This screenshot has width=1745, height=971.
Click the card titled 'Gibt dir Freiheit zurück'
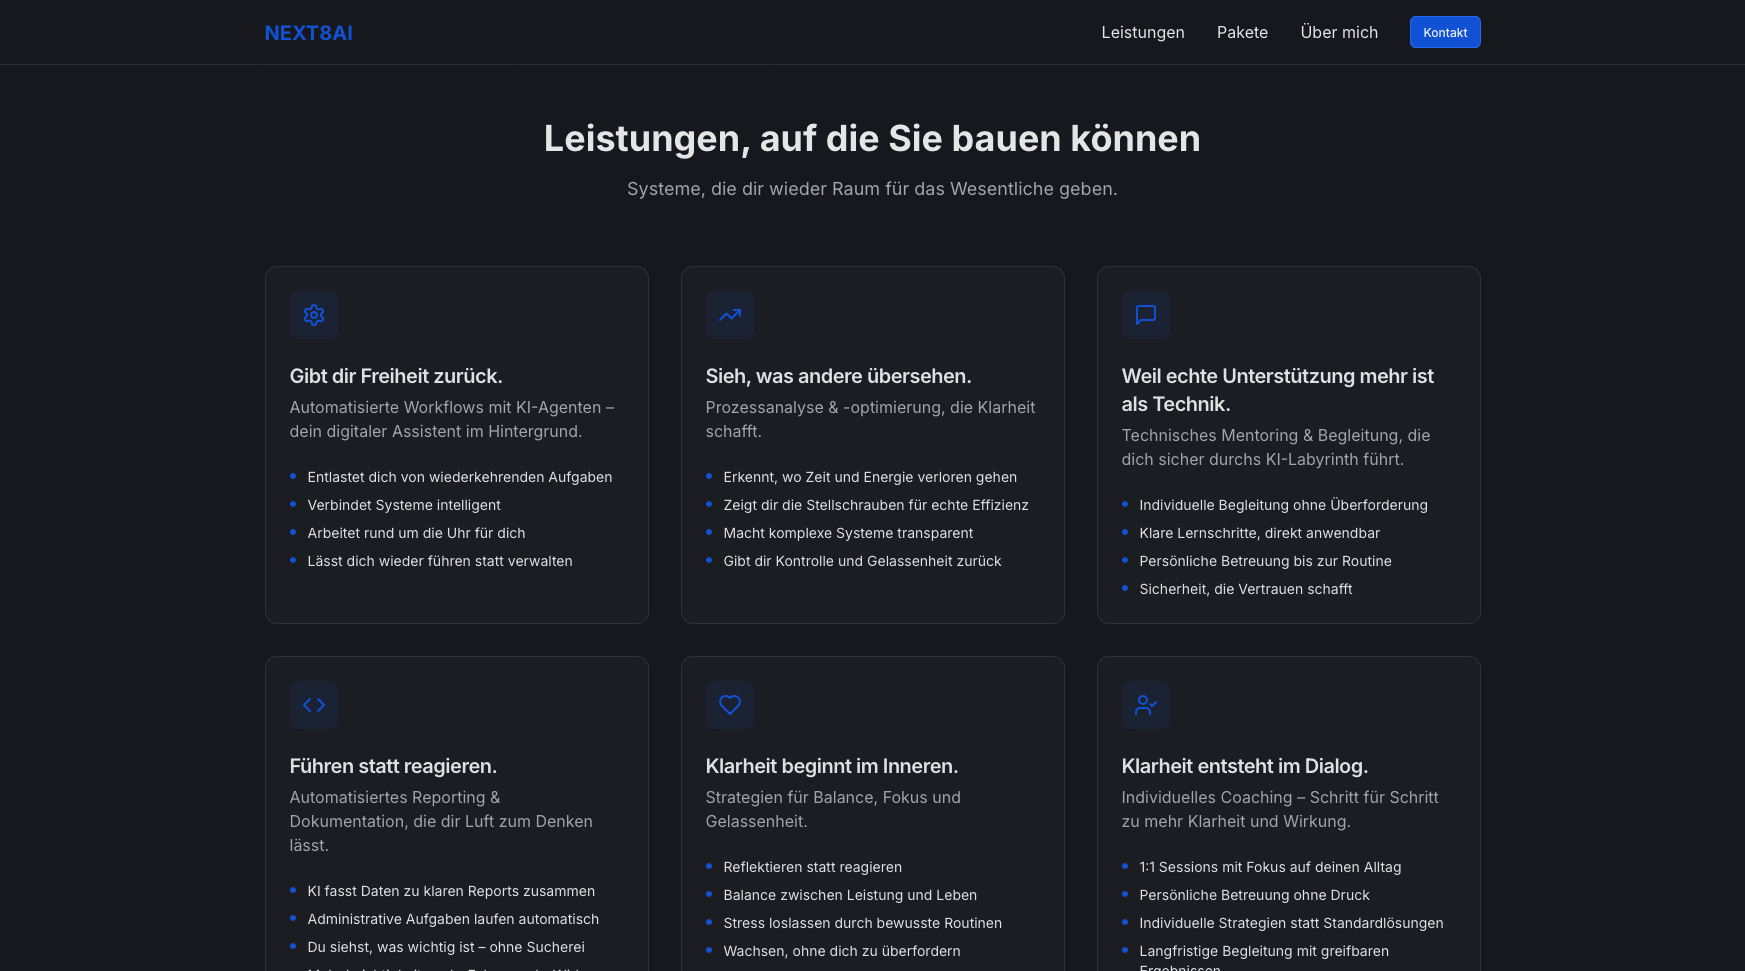pos(396,376)
